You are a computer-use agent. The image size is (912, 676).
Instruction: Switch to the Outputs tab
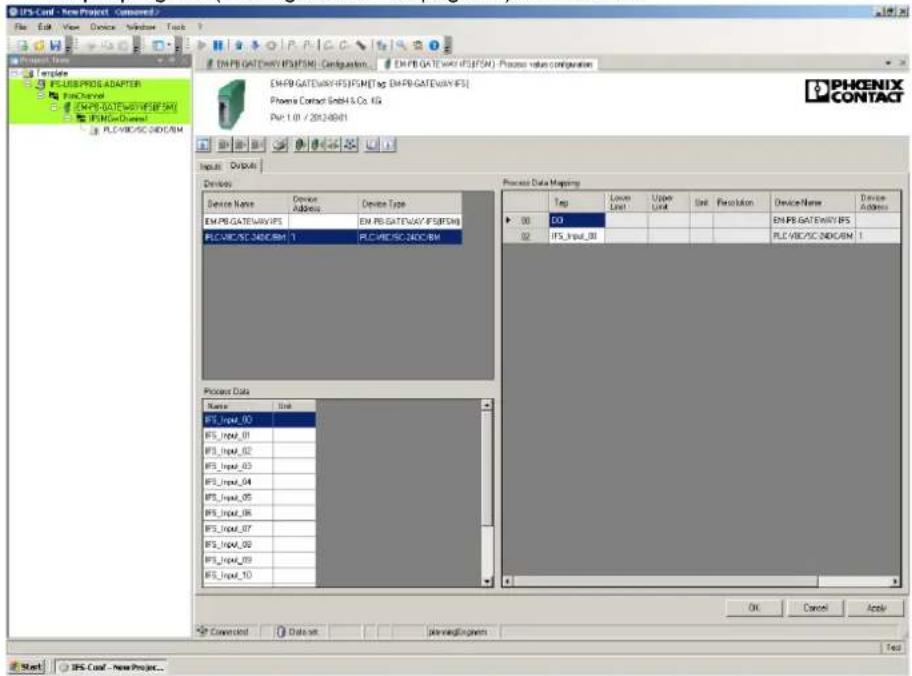[243, 166]
